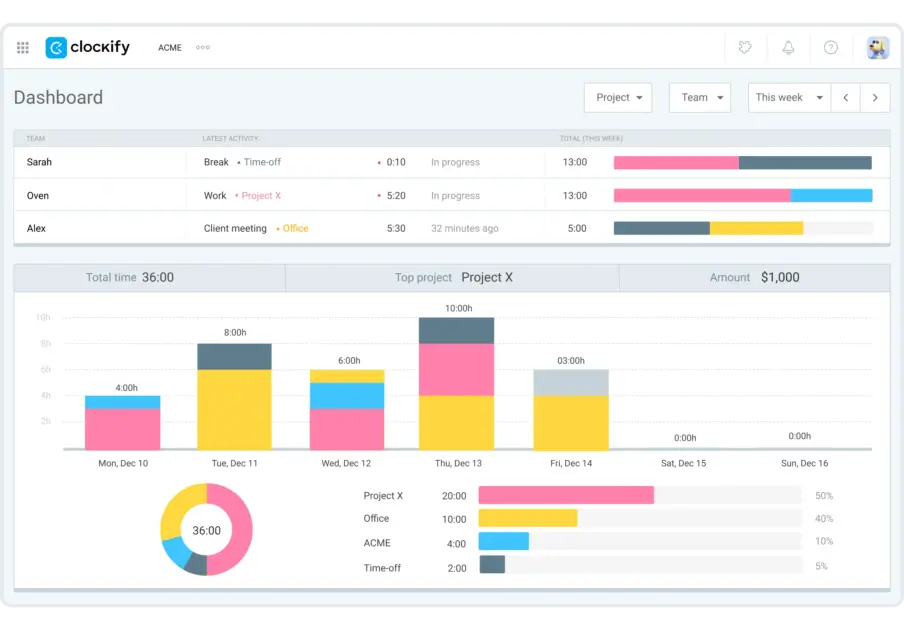904x630 pixels.
Task: Click the Clockify logo
Action: point(88,47)
